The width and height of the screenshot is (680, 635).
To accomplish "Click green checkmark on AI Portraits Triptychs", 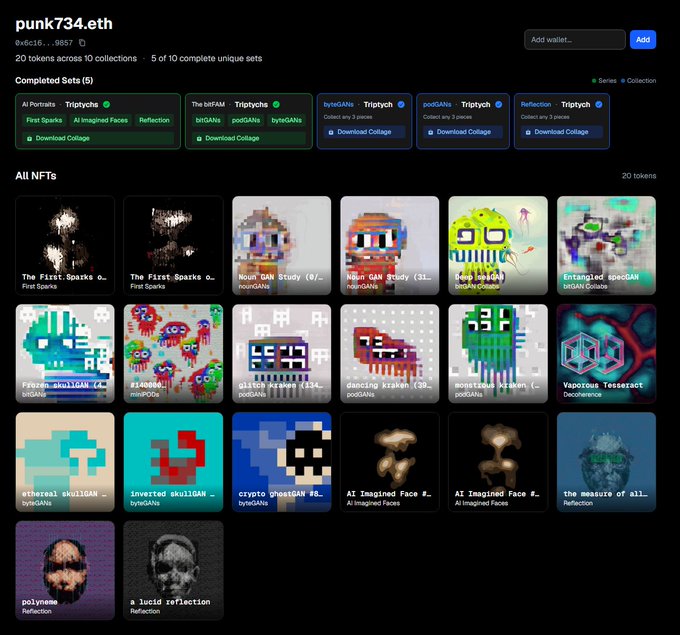I will 107,104.
